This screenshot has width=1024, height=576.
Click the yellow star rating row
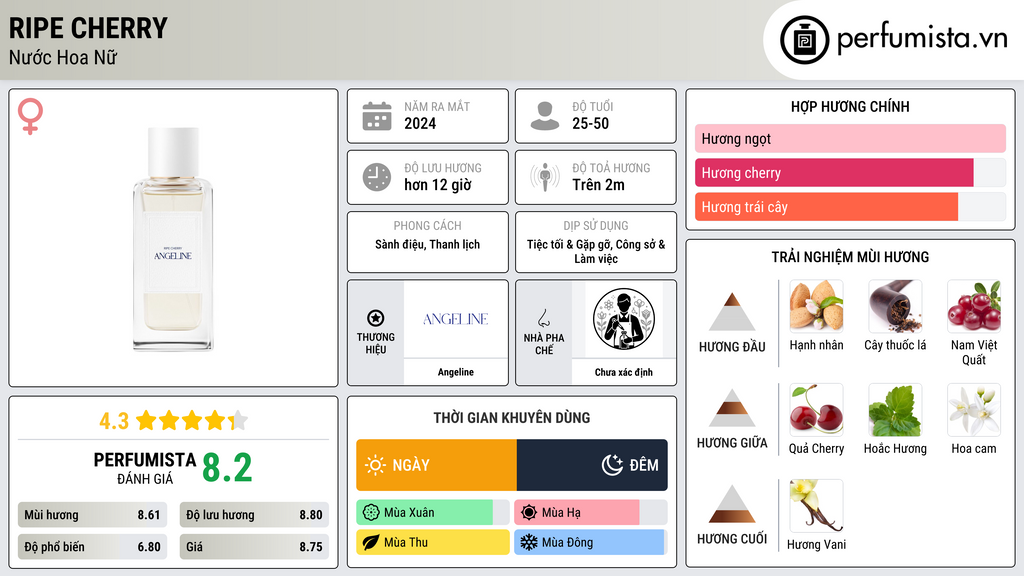[x=191, y=421]
